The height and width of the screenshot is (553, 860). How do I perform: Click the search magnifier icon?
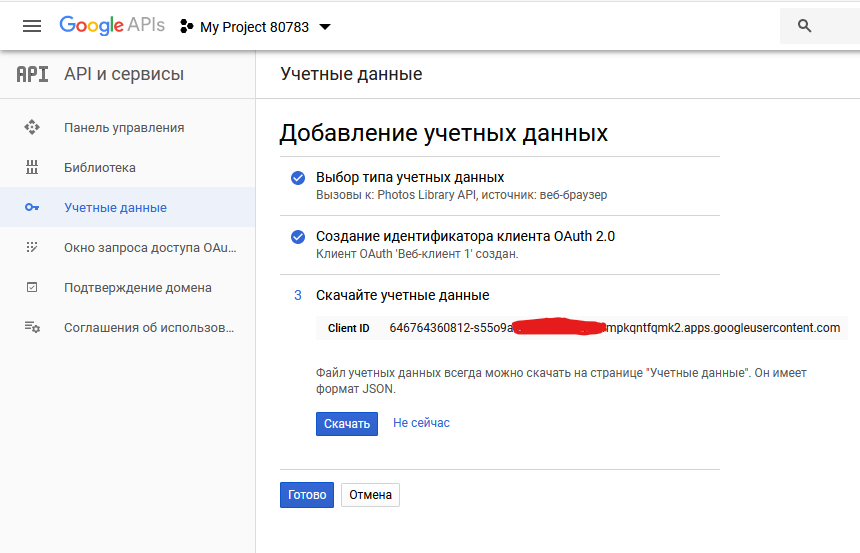pyautogui.click(x=804, y=26)
